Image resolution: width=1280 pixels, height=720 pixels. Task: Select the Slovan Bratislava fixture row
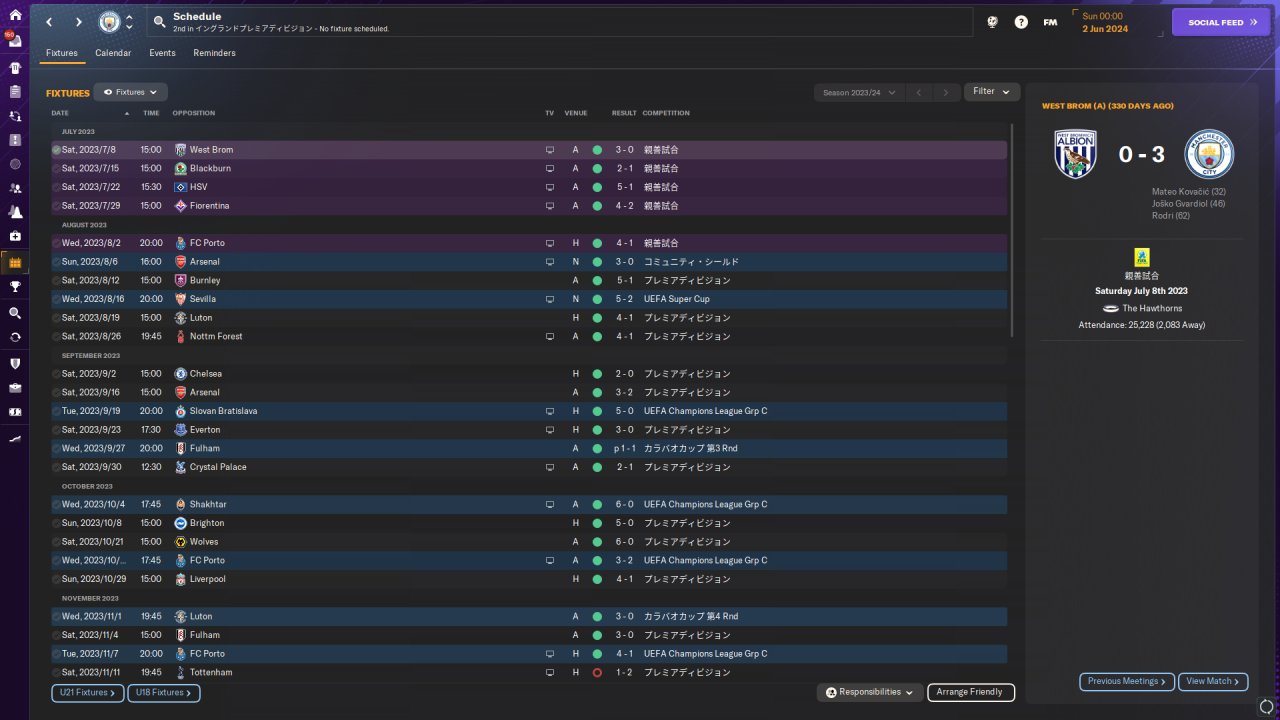529,411
